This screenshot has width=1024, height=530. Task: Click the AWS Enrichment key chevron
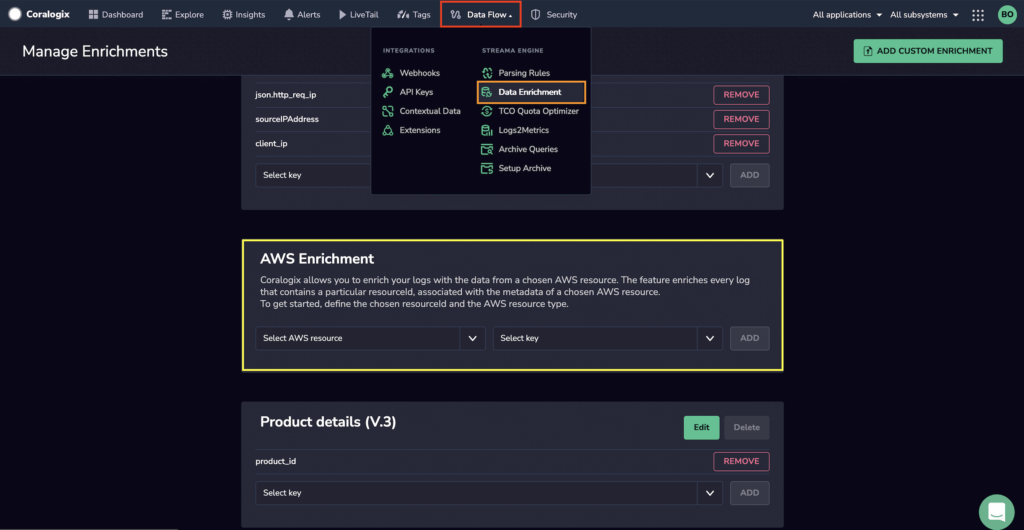pyautogui.click(x=710, y=338)
